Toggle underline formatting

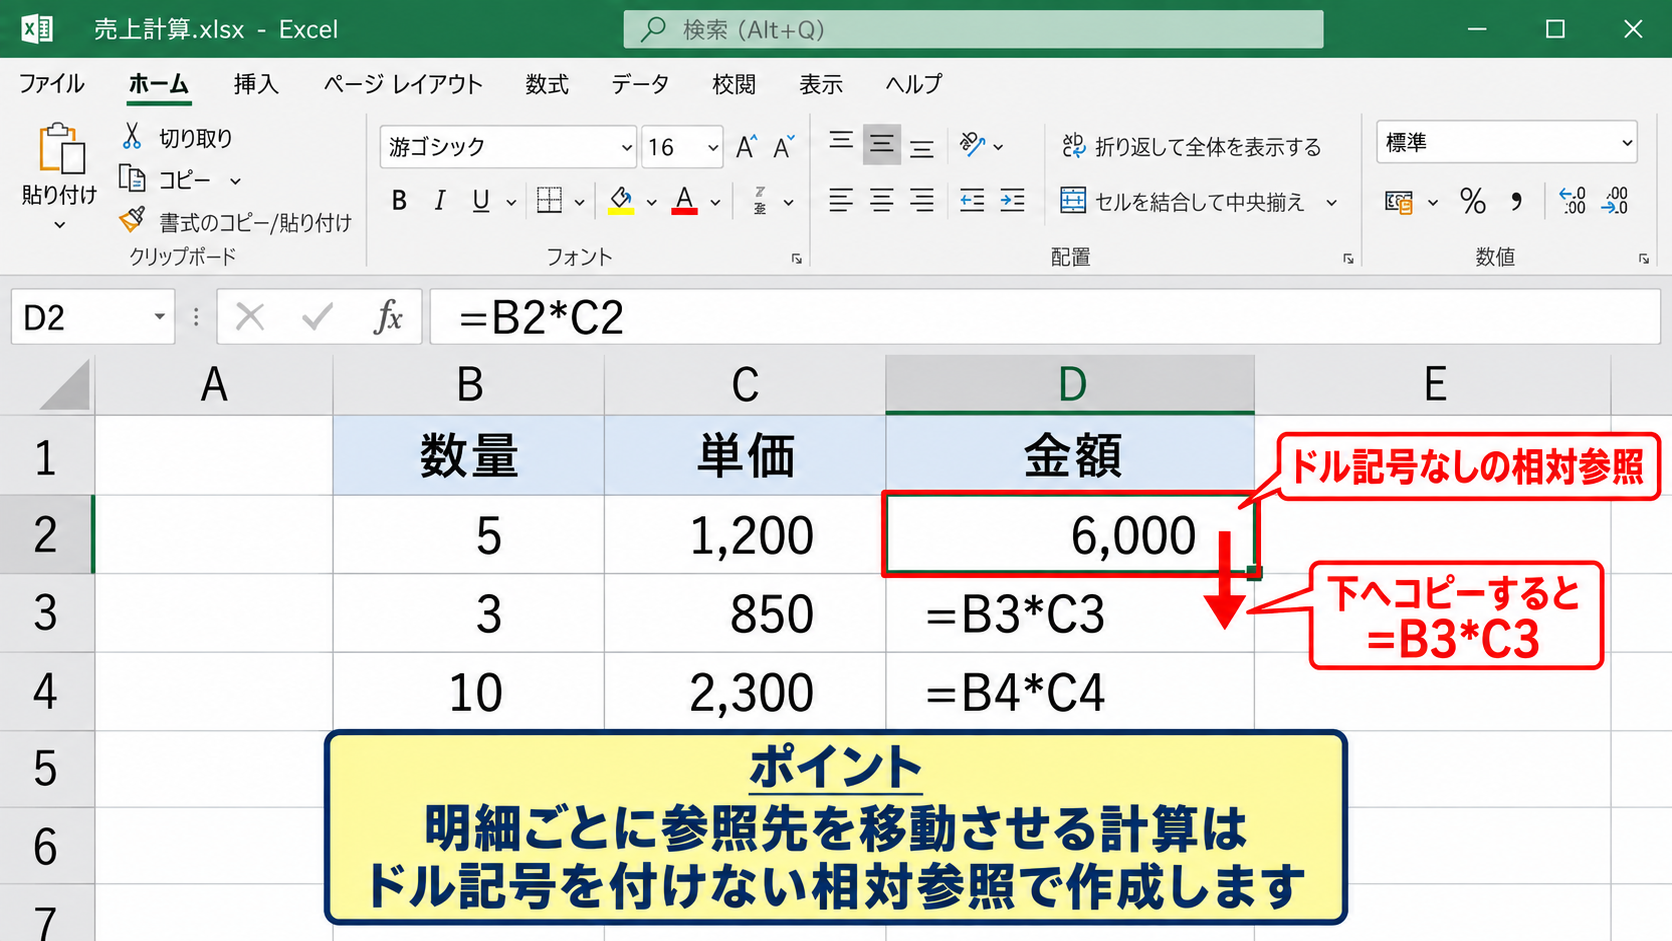(481, 201)
